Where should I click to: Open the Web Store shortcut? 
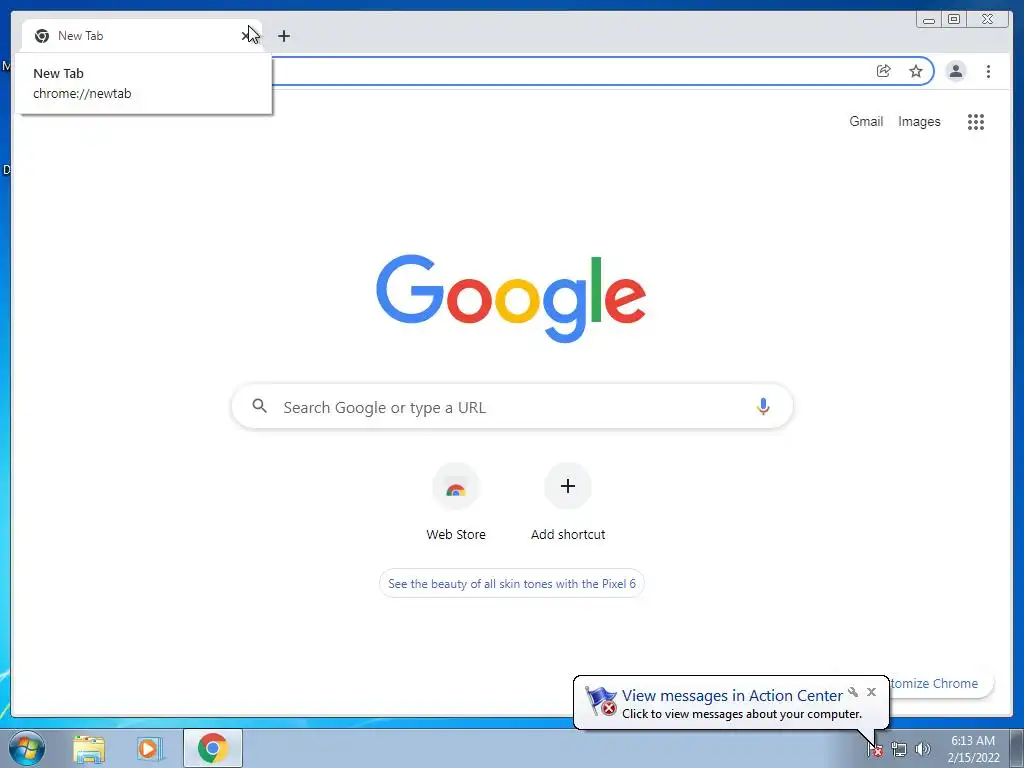pyautogui.click(x=456, y=502)
